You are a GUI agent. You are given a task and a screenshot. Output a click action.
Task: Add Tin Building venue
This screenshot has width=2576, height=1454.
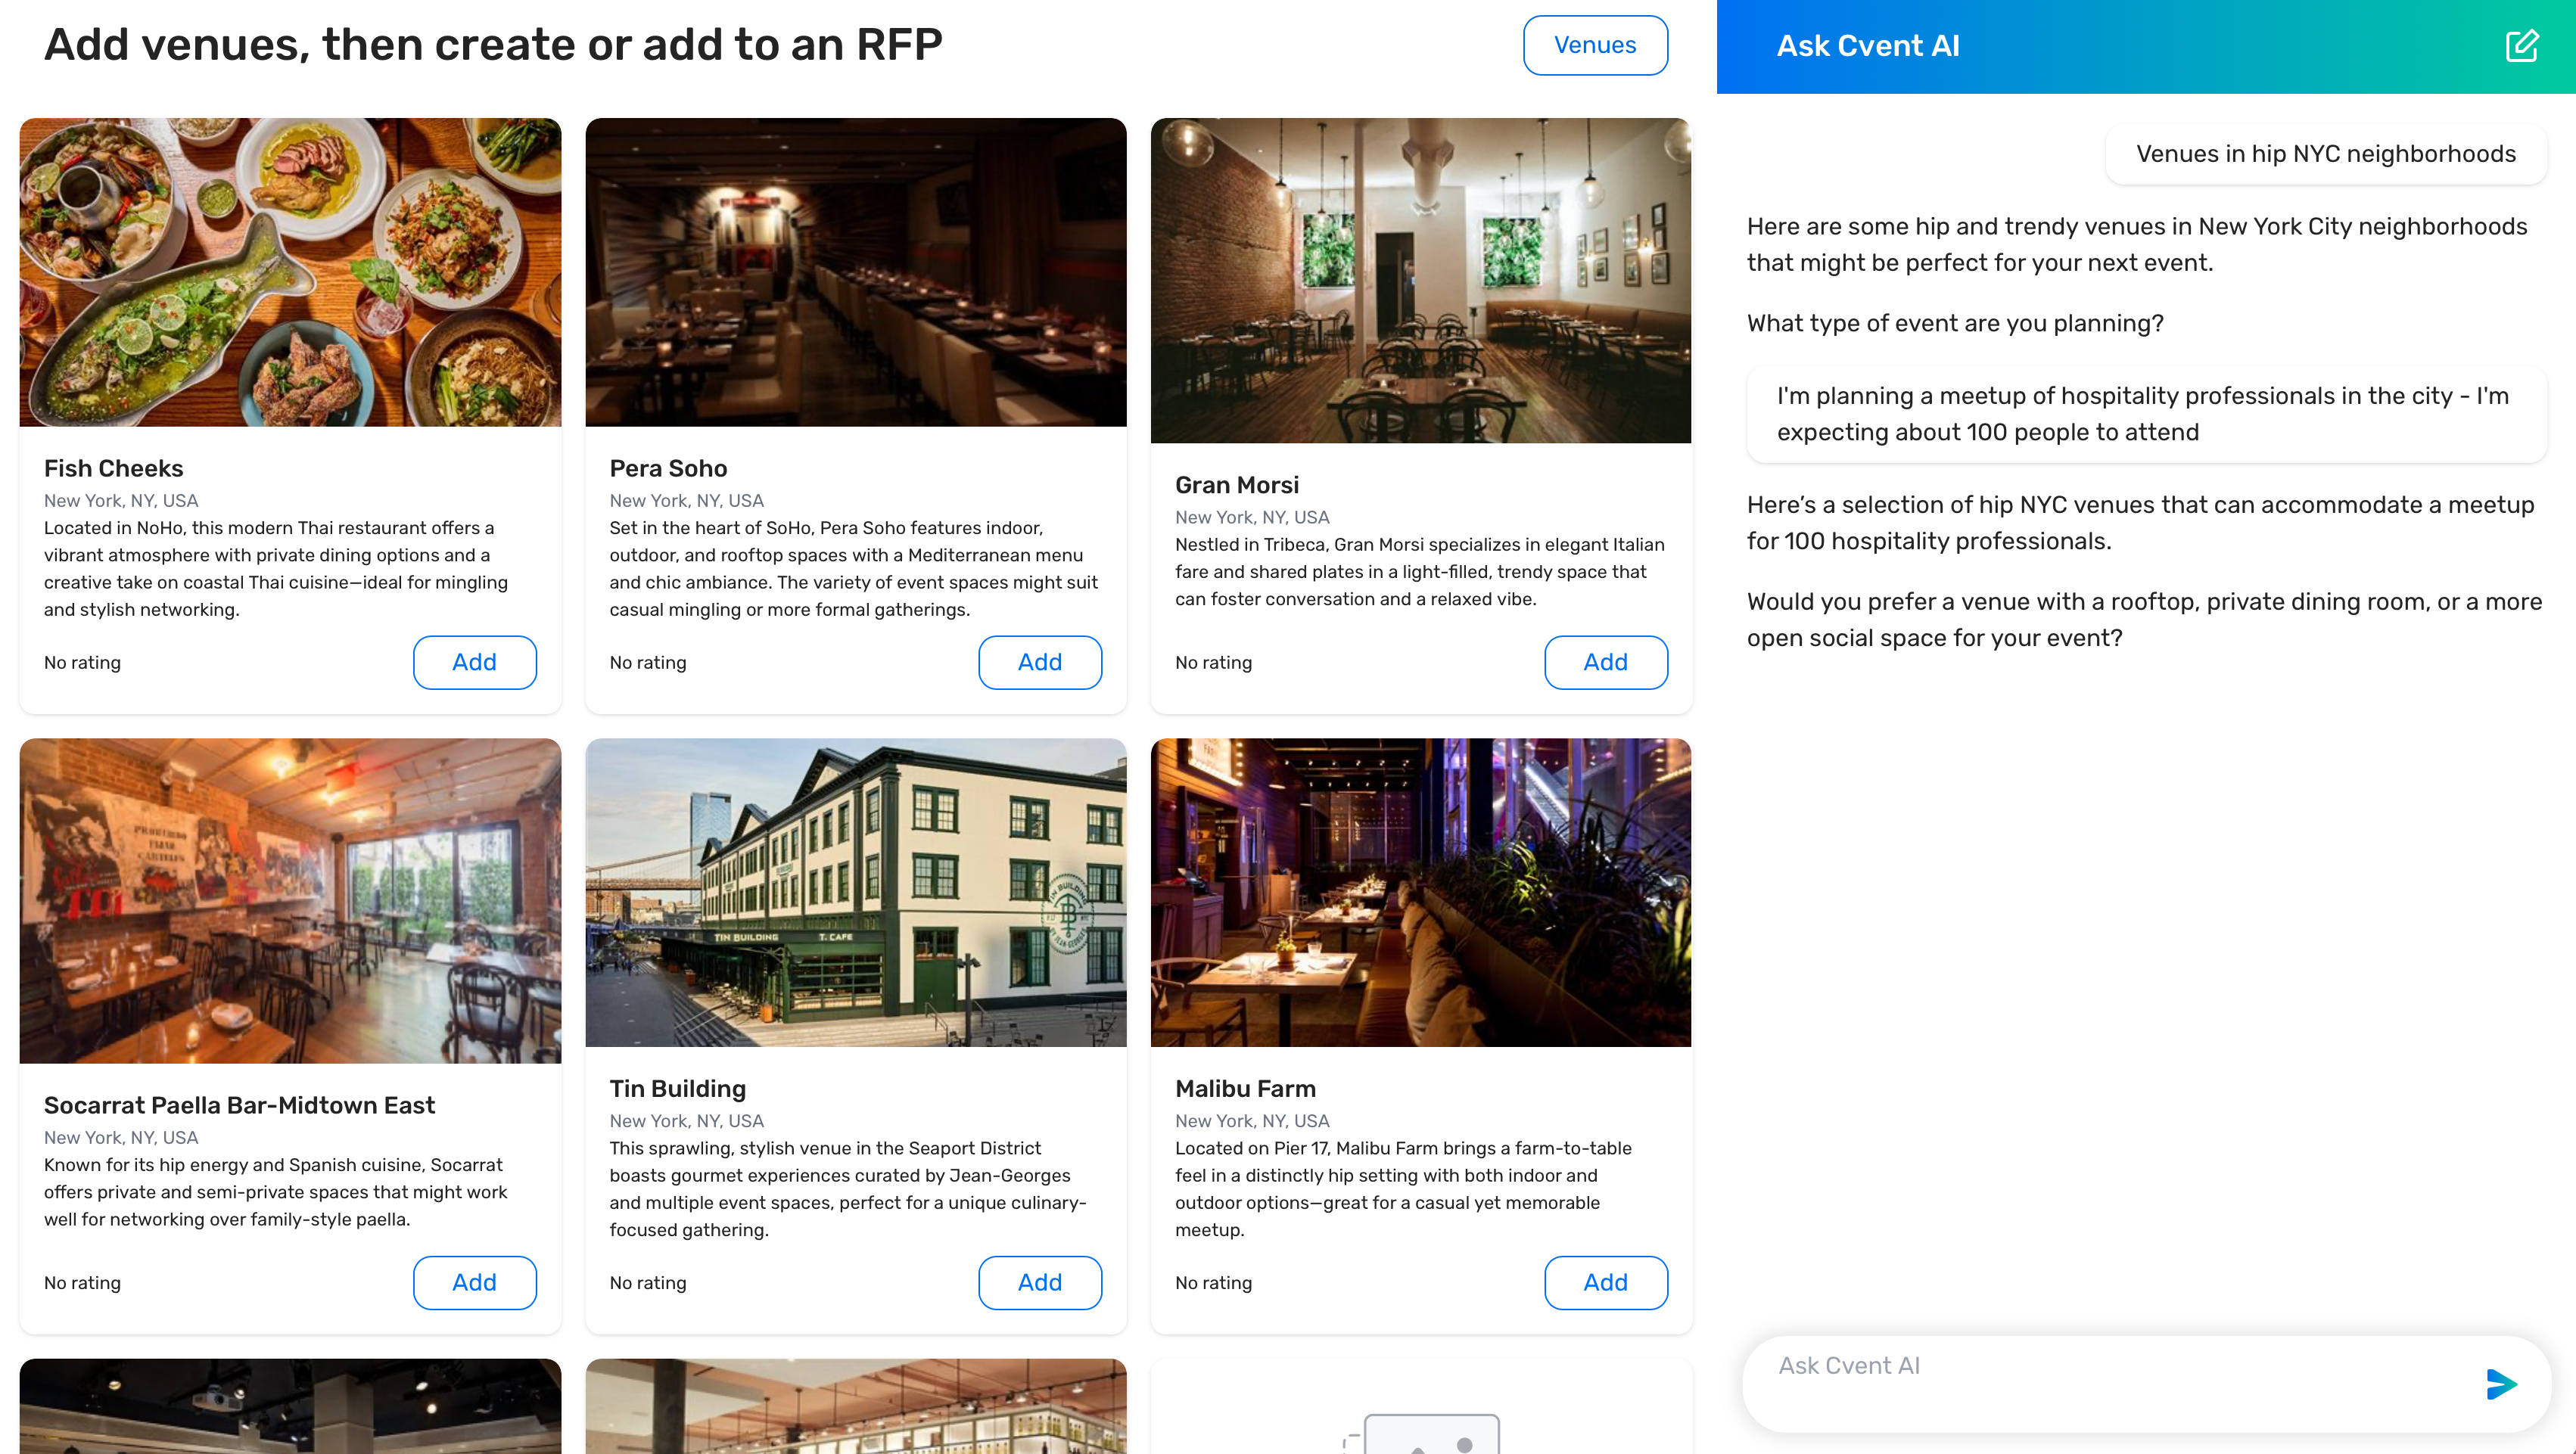pyautogui.click(x=1040, y=1282)
